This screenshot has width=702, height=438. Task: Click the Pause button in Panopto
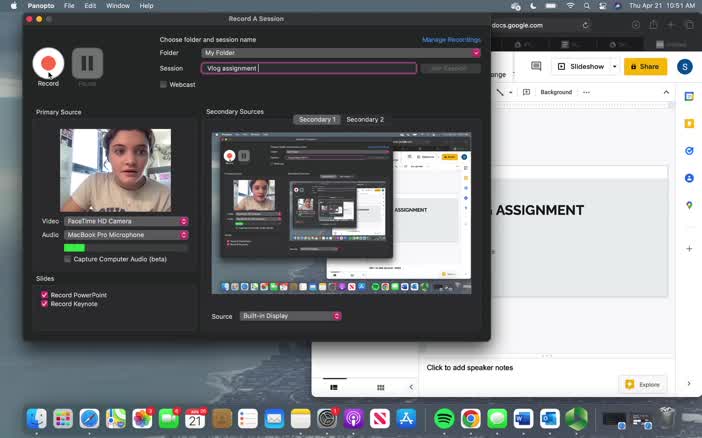pyautogui.click(x=87, y=63)
